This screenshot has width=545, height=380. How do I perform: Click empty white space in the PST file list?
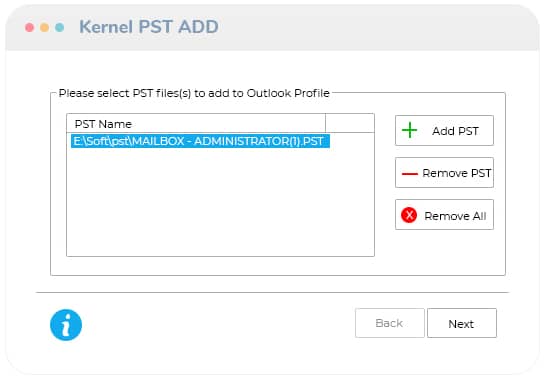[x=220, y=202]
